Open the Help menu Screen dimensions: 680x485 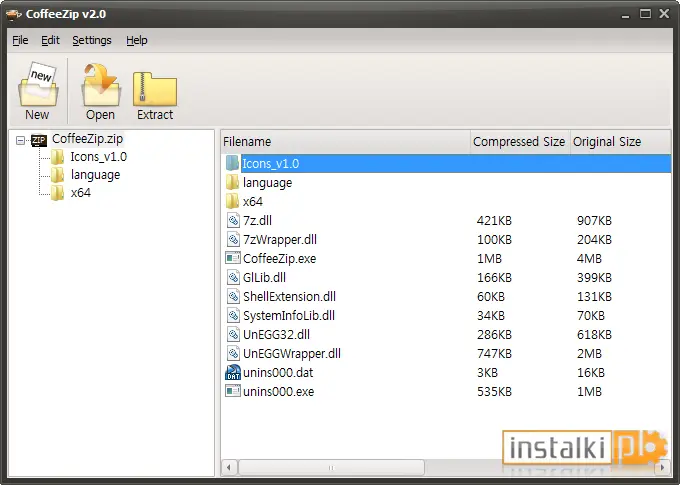click(x=137, y=40)
